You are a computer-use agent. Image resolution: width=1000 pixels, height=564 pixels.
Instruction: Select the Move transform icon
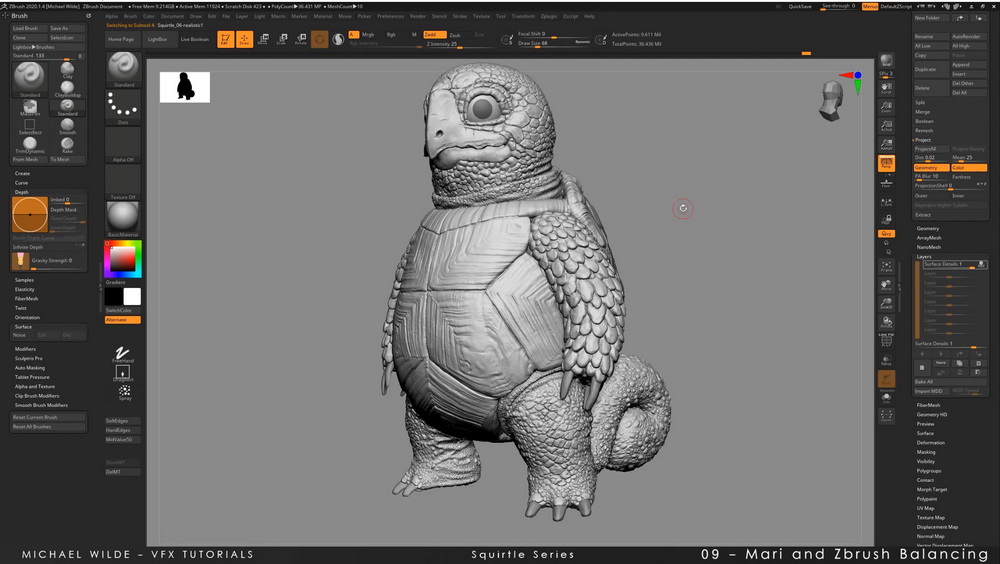point(263,39)
